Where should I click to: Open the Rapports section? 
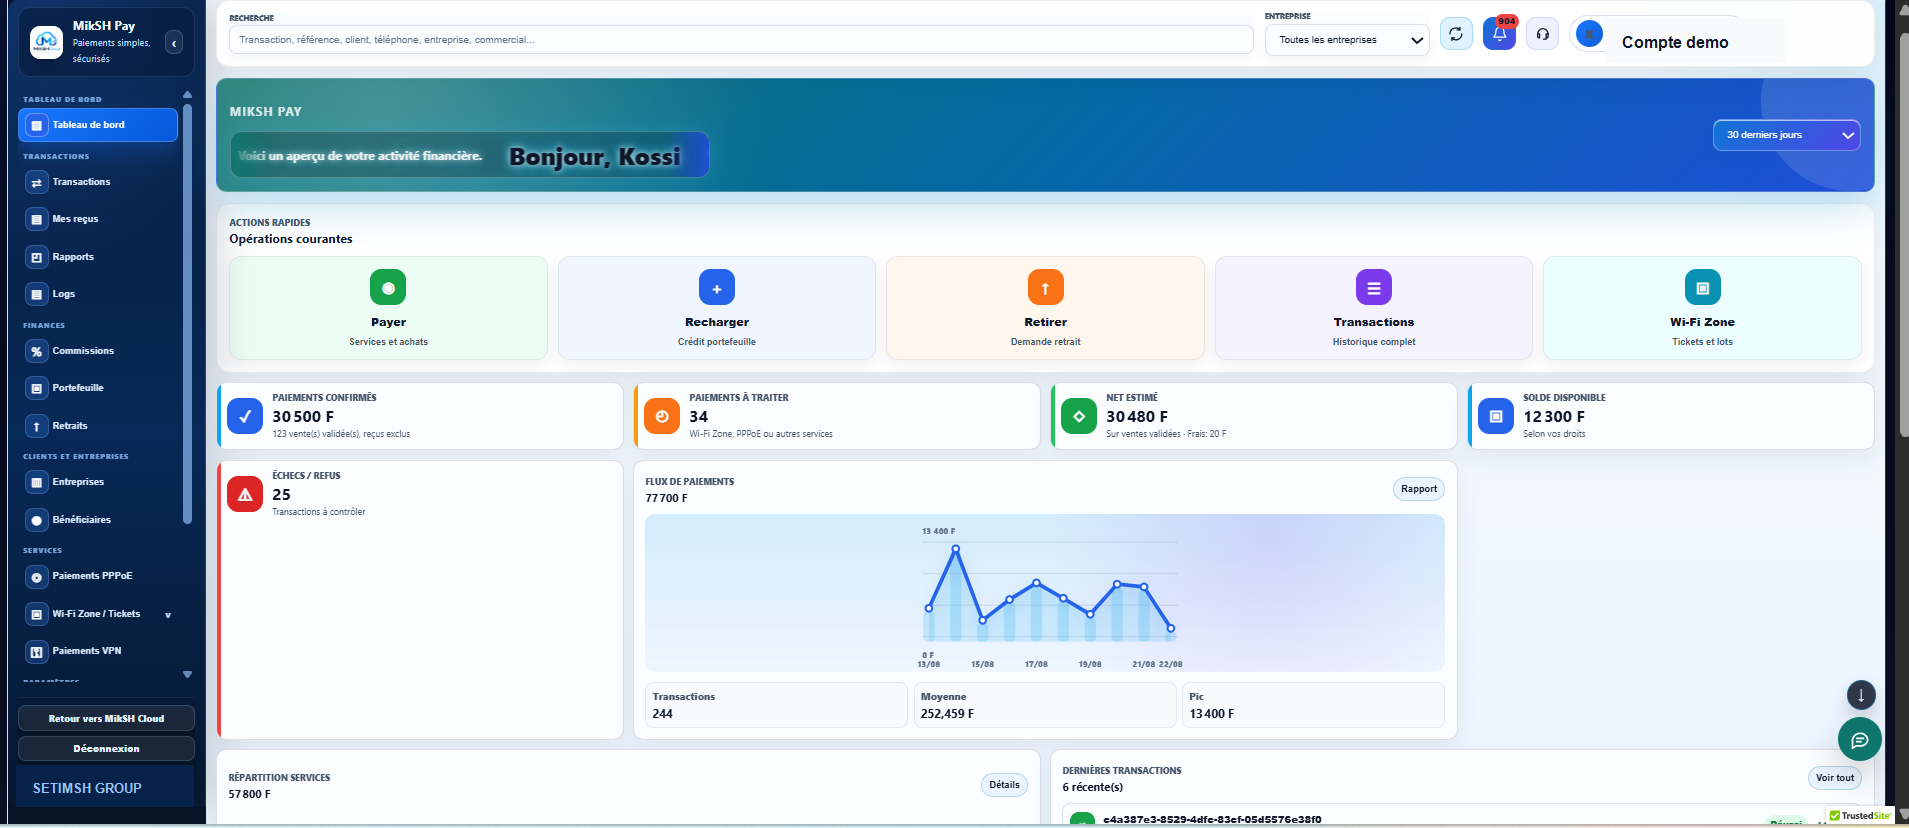point(98,257)
